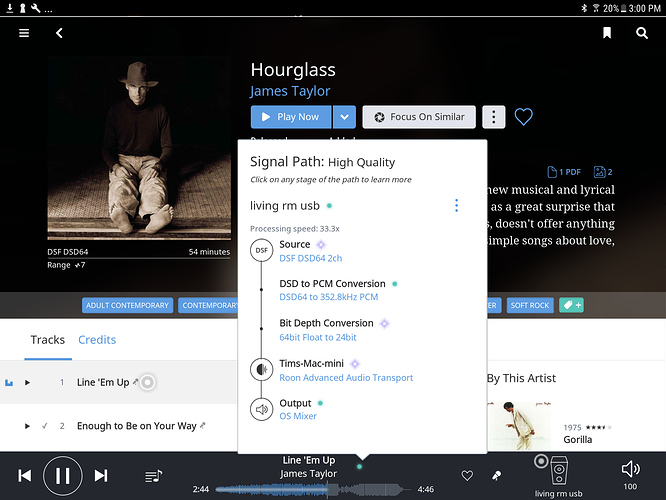Go back with the left arrow

59,33
